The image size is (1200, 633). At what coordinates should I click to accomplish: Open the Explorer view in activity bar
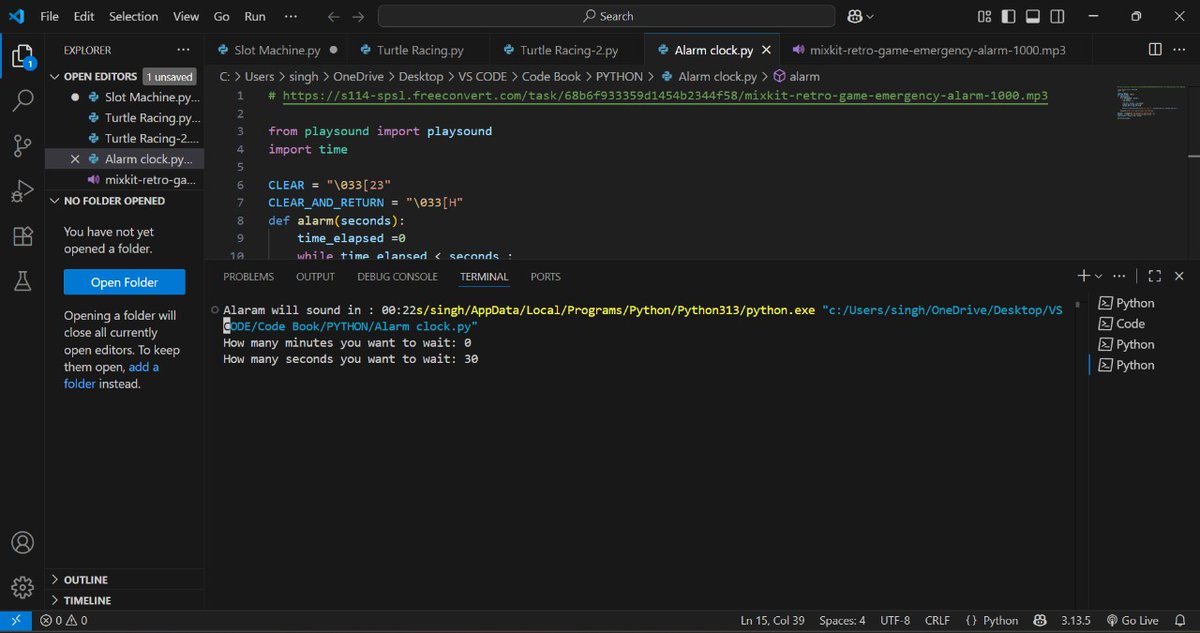(x=22, y=54)
